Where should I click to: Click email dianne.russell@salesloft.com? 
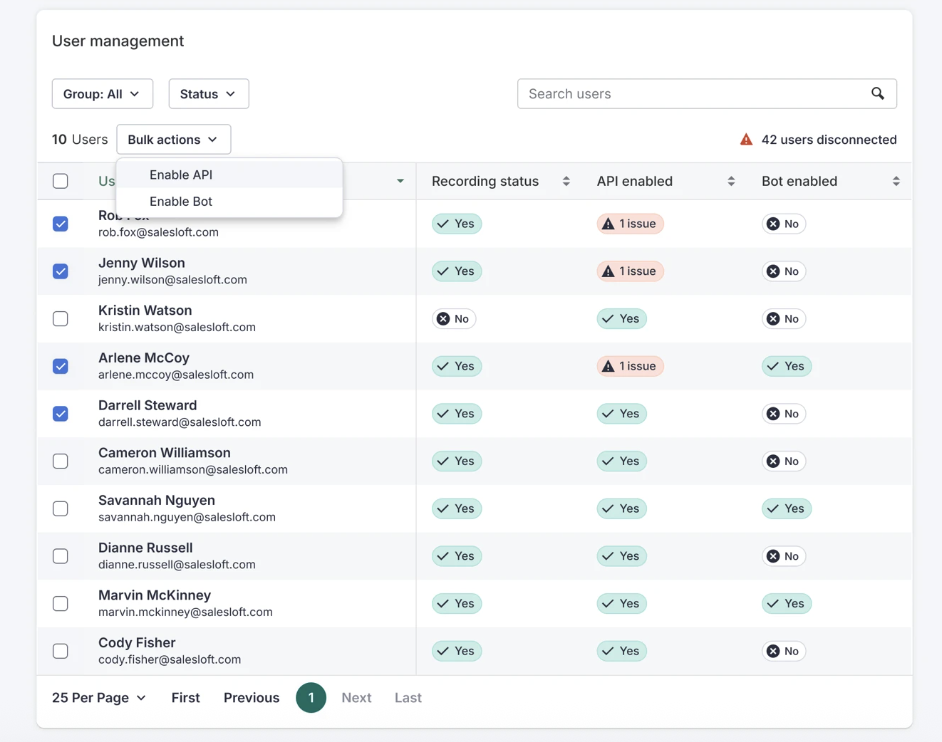click(177, 564)
